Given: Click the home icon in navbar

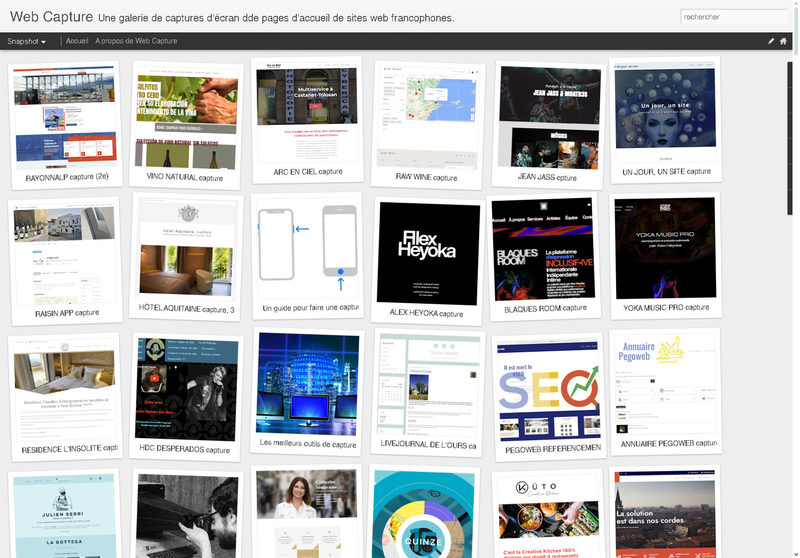Looking at the screenshot, I should (x=783, y=41).
